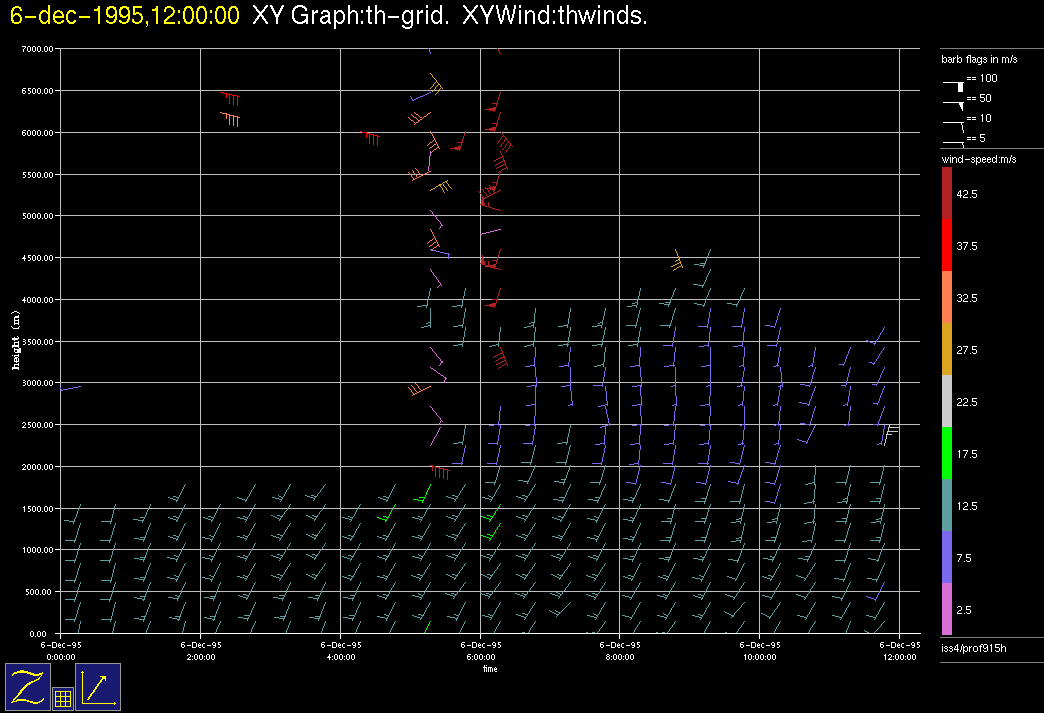Click the iss4/prof915h platform label

[973, 649]
